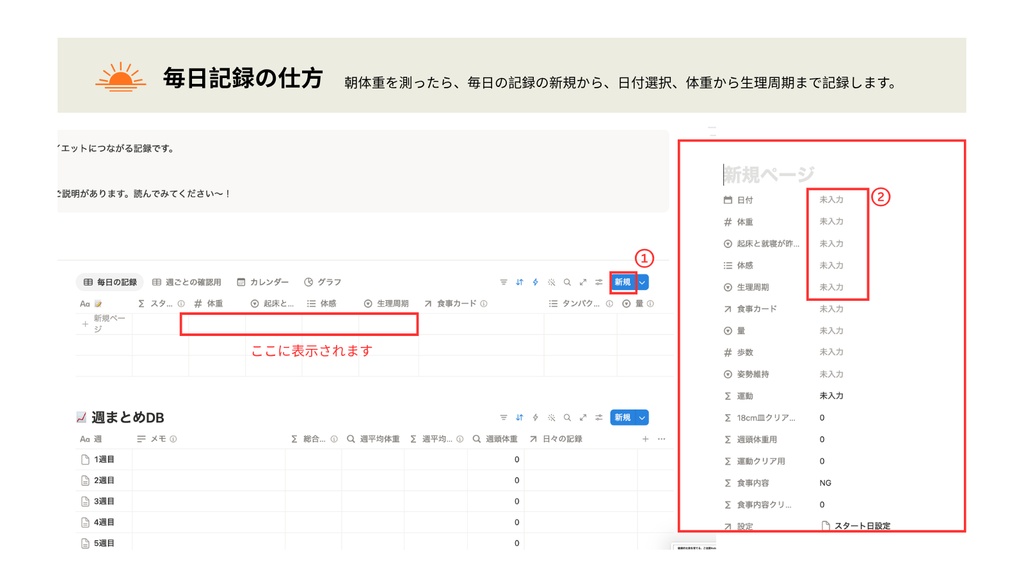Click 新規 button in 週まとめDB database
The image size is (1024, 576).
pos(622,417)
